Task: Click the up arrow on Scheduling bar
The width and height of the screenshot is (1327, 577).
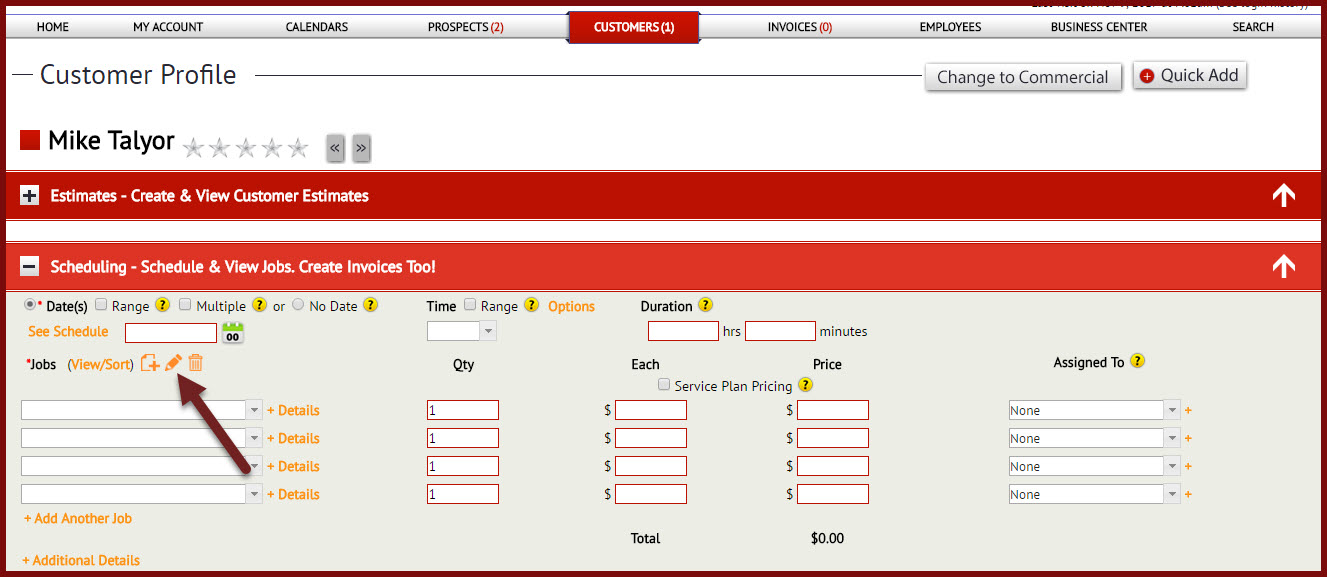Action: tap(1284, 267)
